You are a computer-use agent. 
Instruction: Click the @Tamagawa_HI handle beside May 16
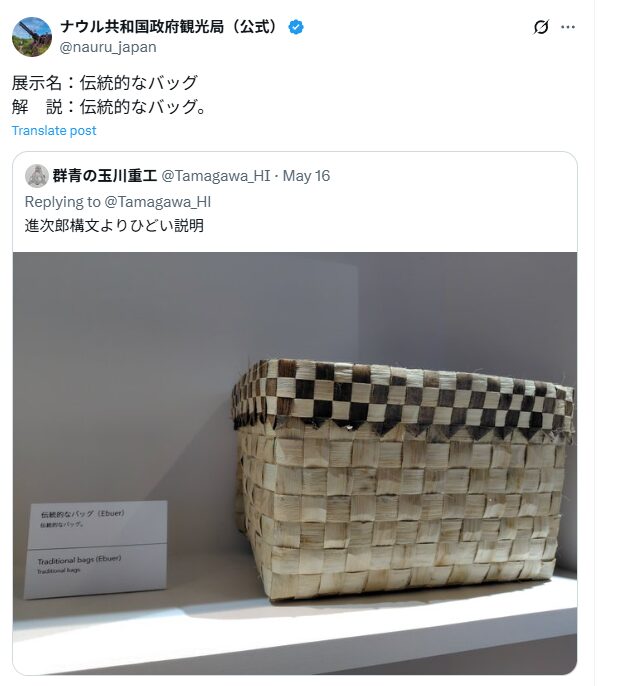(x=216, y=176)
